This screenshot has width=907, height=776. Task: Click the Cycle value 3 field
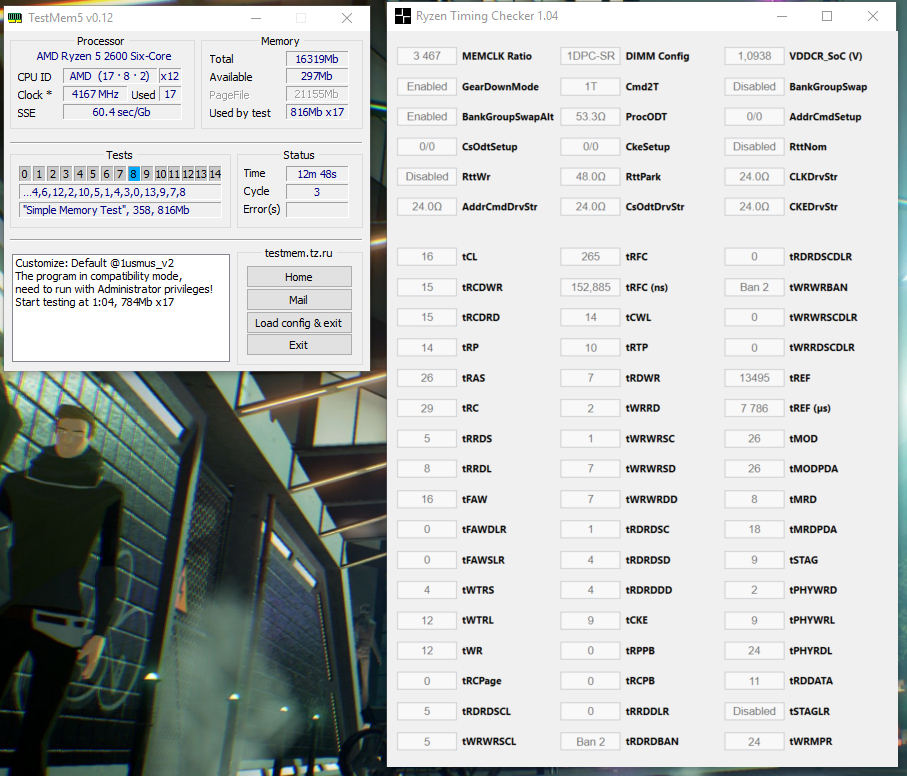317,191
